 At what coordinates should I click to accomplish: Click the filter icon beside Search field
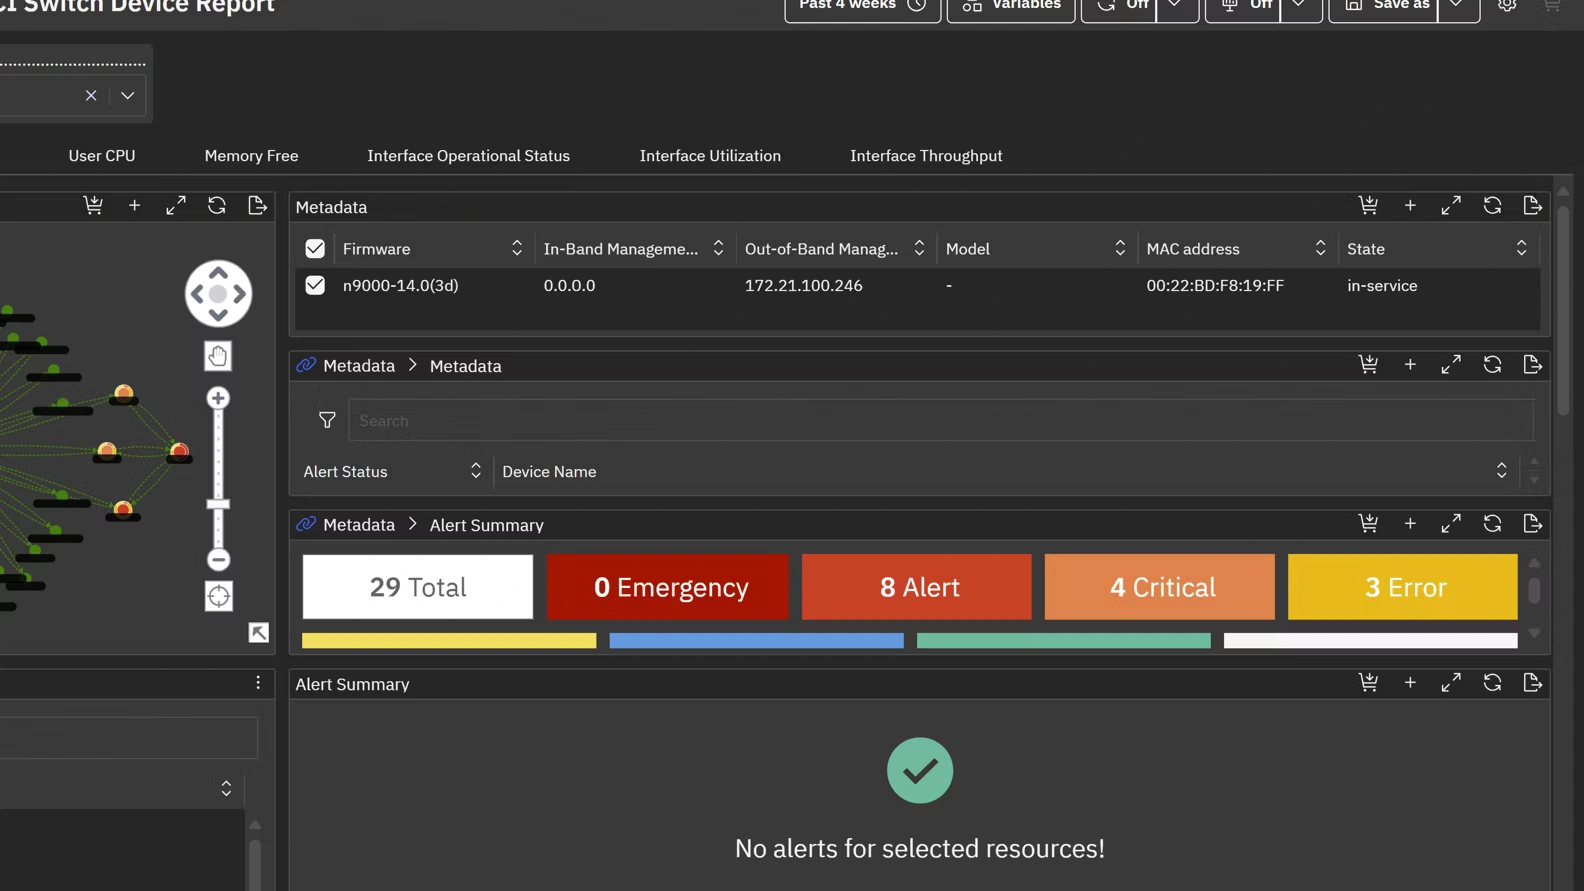click(x=327, y=421)
